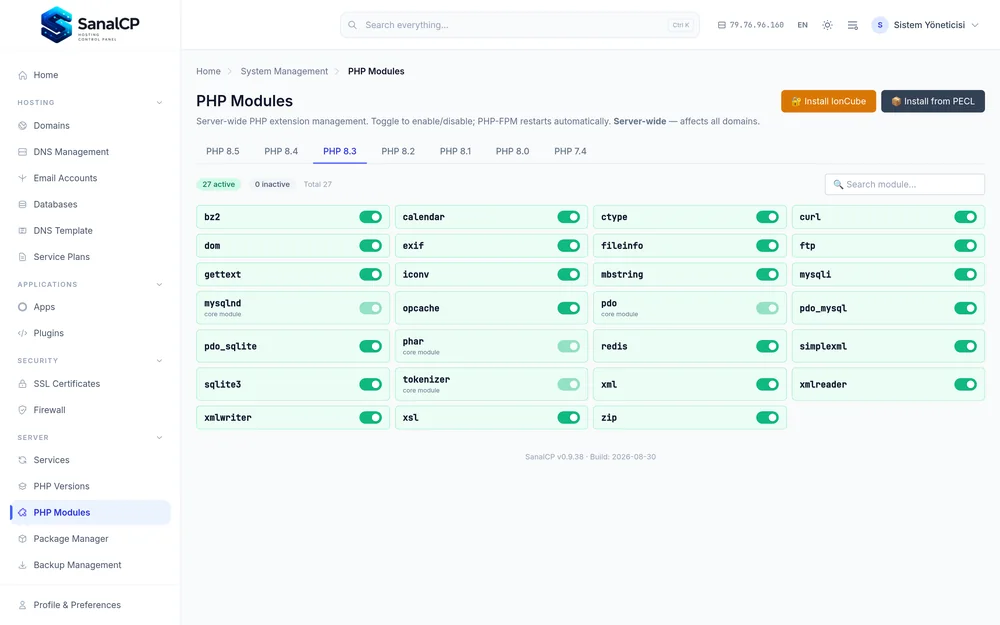Toggle the pdo_mysql module

965,308
